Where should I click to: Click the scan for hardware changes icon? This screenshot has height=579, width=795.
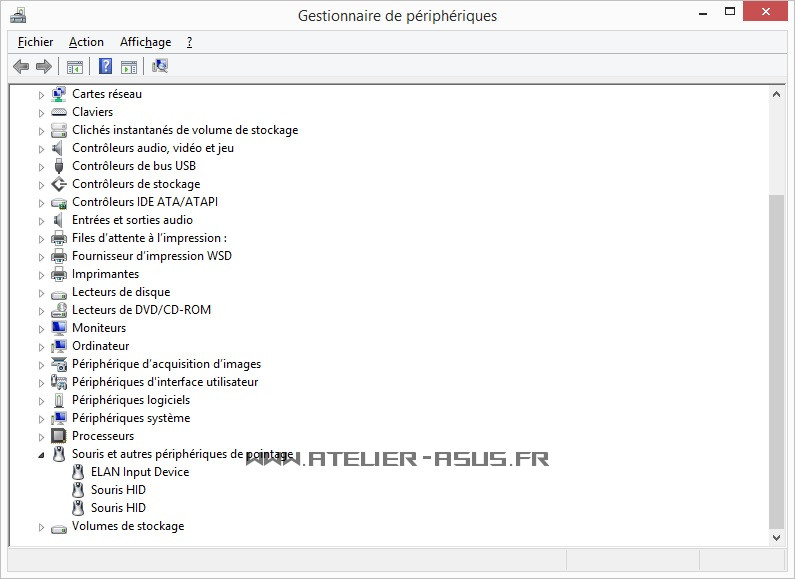pyautogui.click(x=160, y=67)
